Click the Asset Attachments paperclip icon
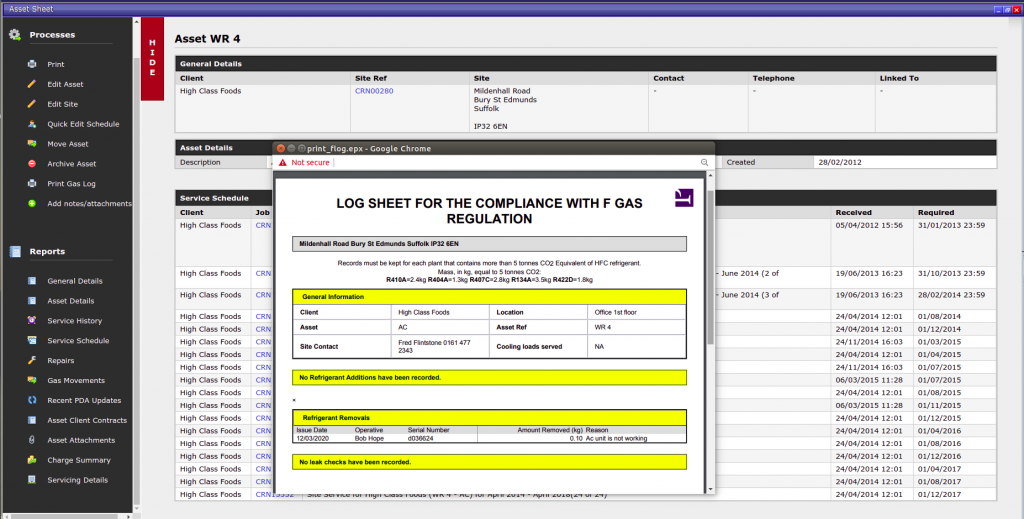1024x519 pixels. pos(32,440)
